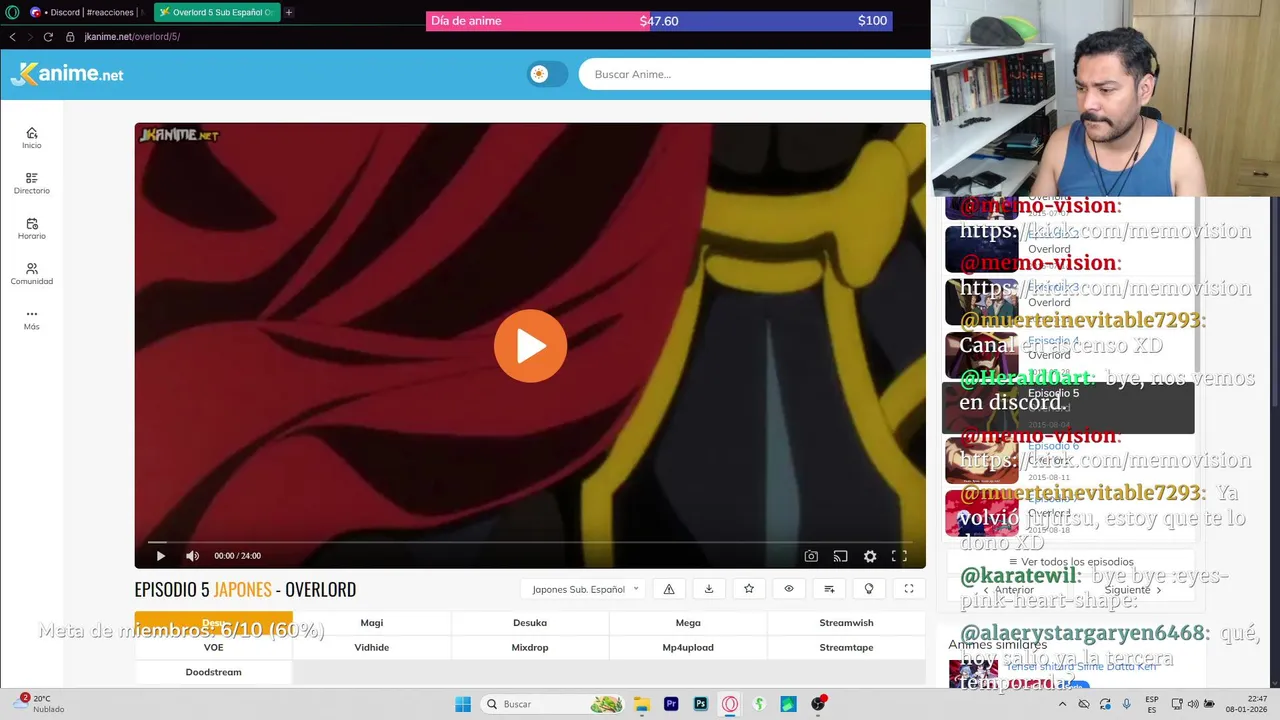Open Horario in the sidebar
The width and height of the screenshot is (1280, 720).
tap(32, 229)
